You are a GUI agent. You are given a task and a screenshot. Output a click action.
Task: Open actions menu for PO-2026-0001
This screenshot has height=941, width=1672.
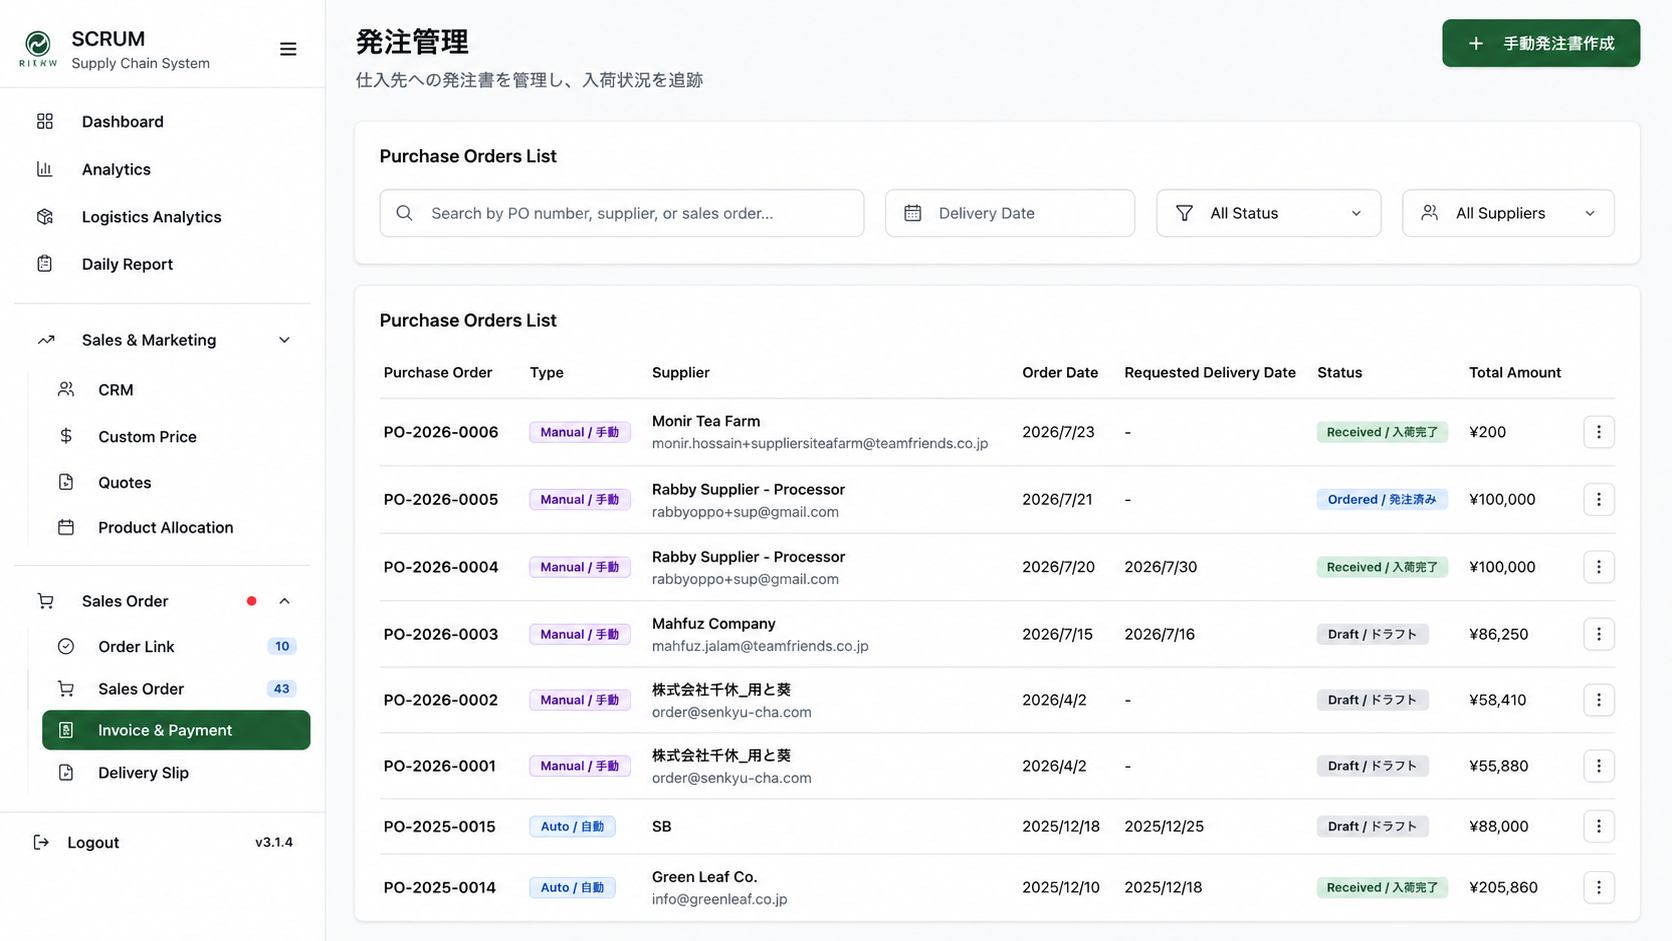1599,766
